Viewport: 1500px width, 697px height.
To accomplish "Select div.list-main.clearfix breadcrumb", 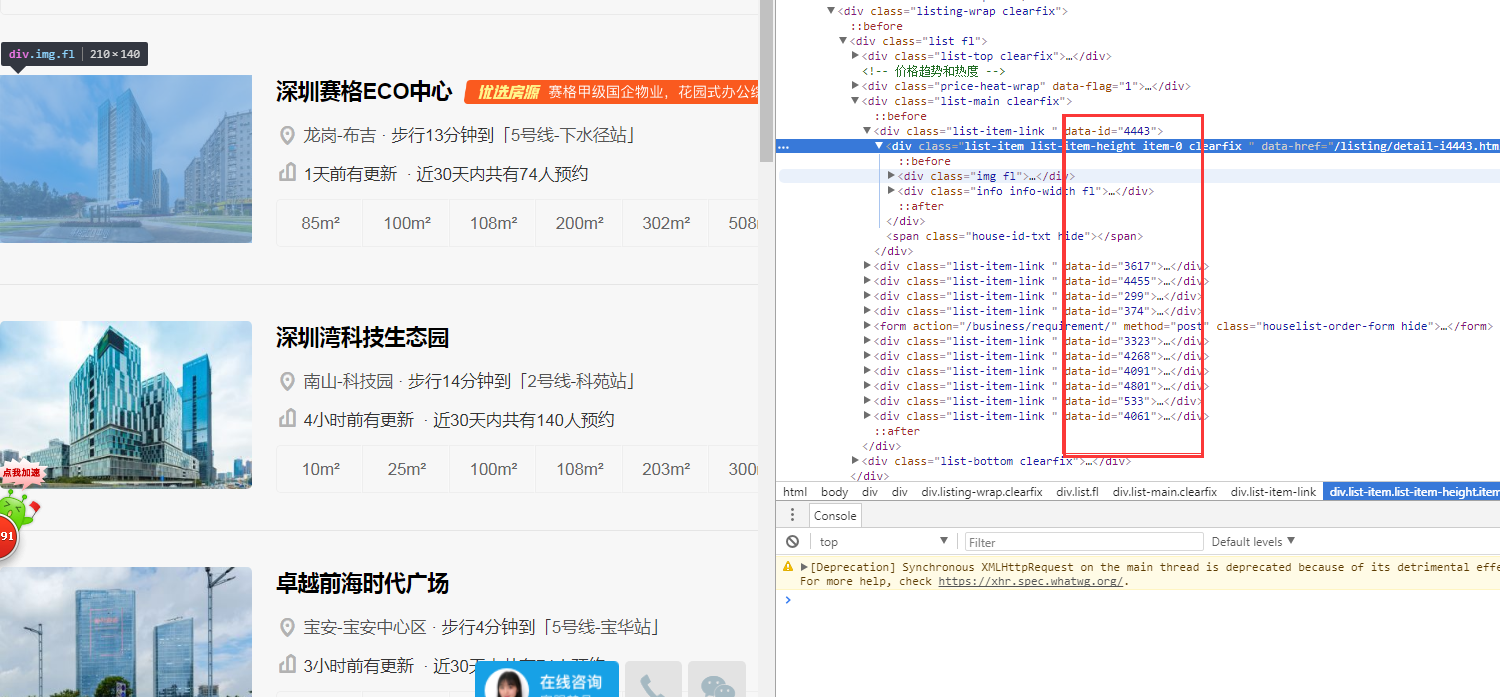I will (1165, 492).
